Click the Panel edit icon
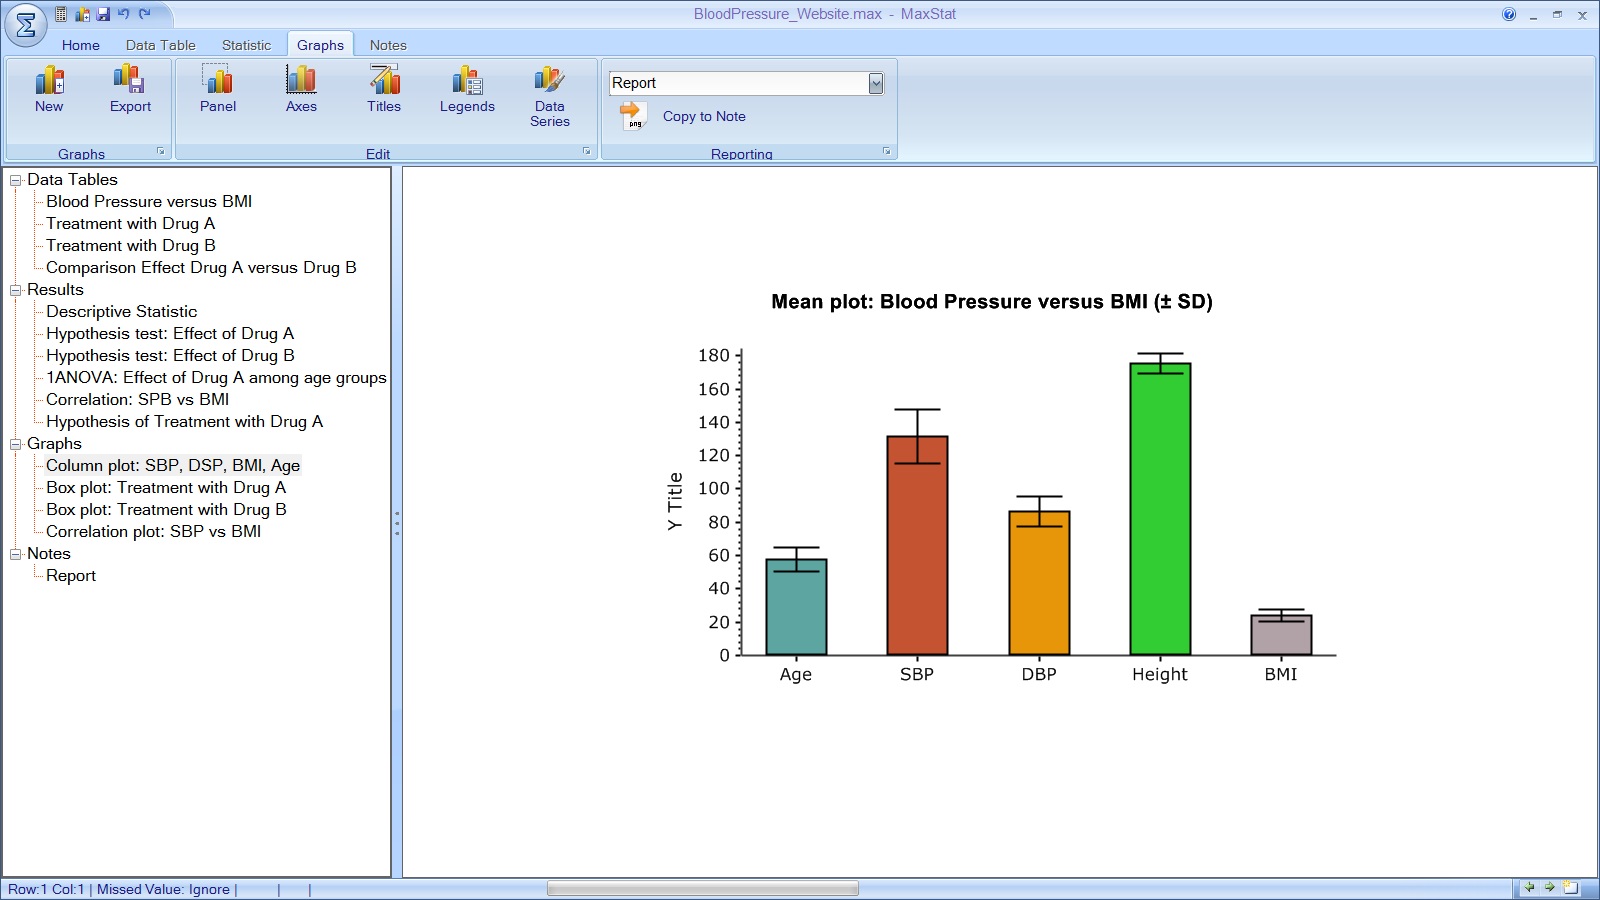The image size is (1600, 900). tap(218, 90)
